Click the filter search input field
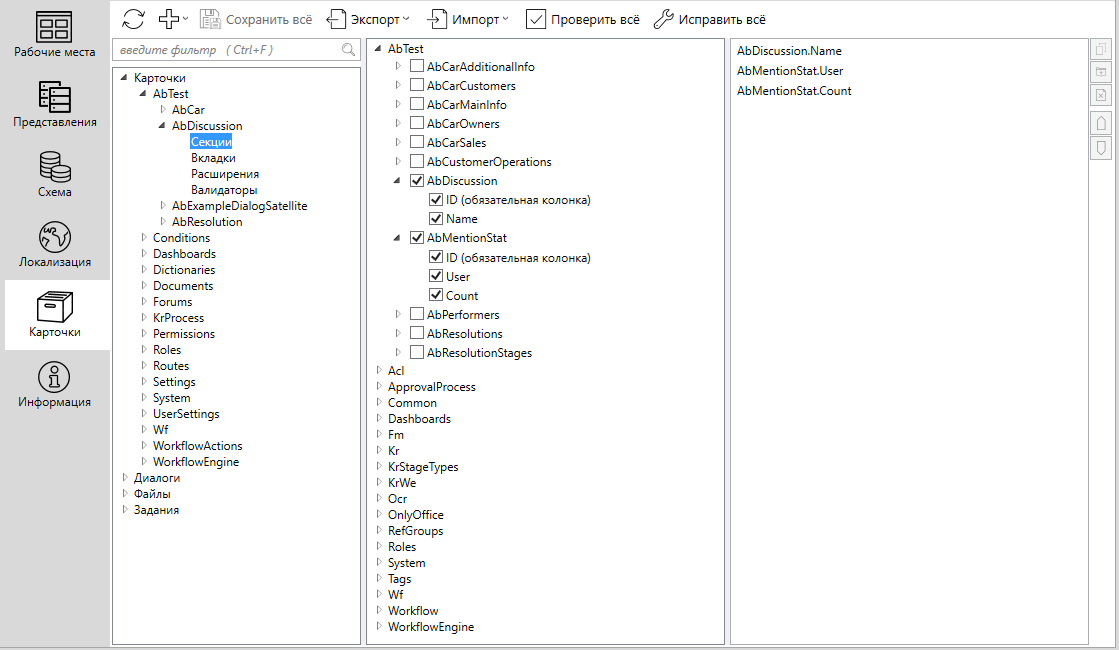 tap(228, 50)
